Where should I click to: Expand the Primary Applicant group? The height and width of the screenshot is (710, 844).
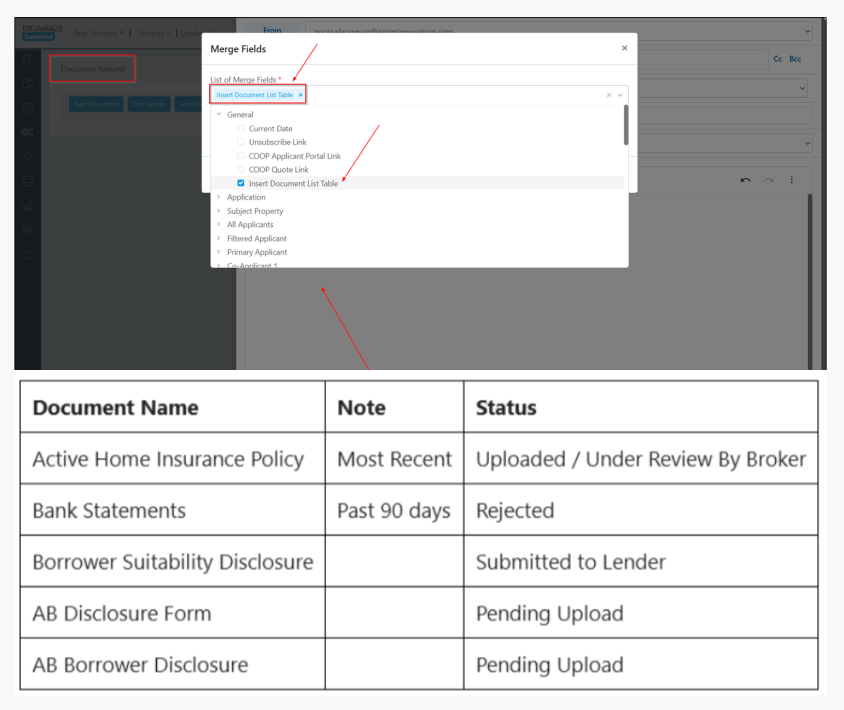click(219, 252)
